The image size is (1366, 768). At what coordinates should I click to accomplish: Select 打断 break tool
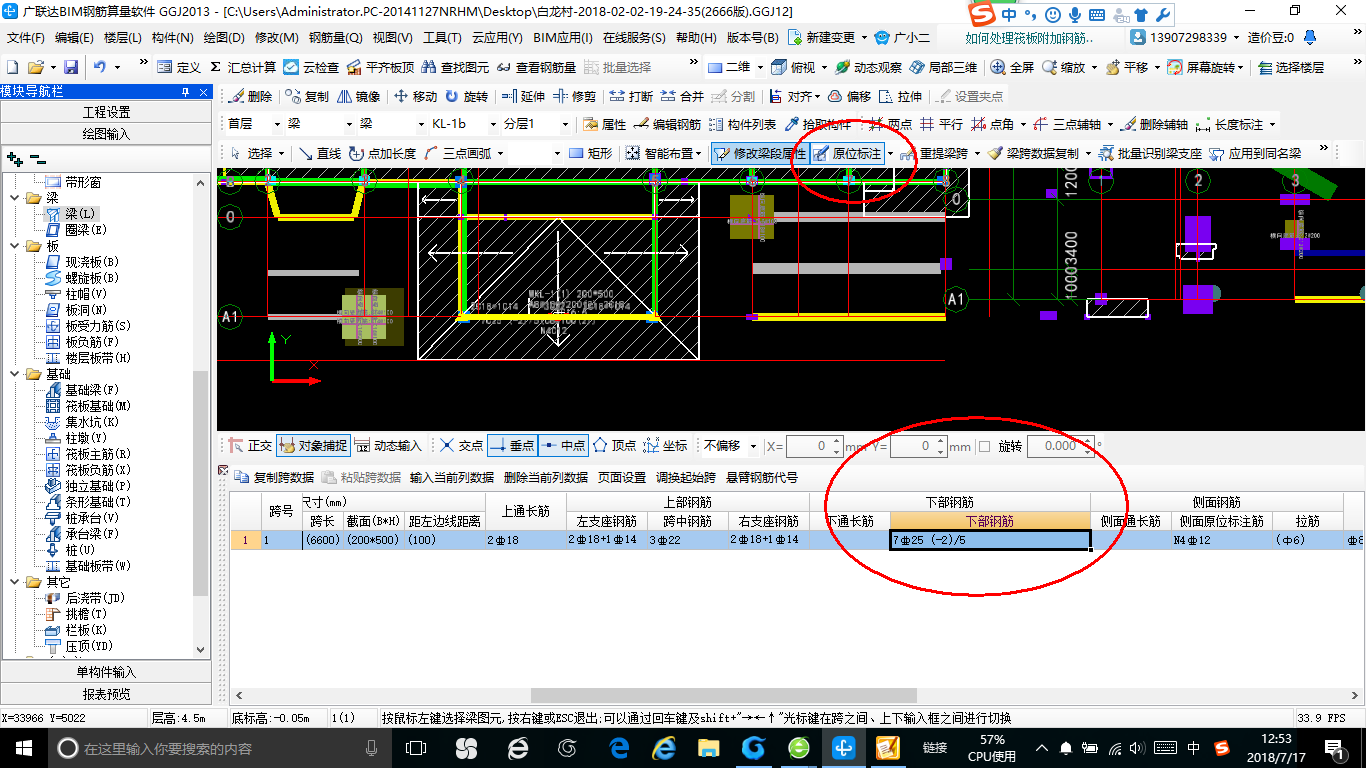631,96
